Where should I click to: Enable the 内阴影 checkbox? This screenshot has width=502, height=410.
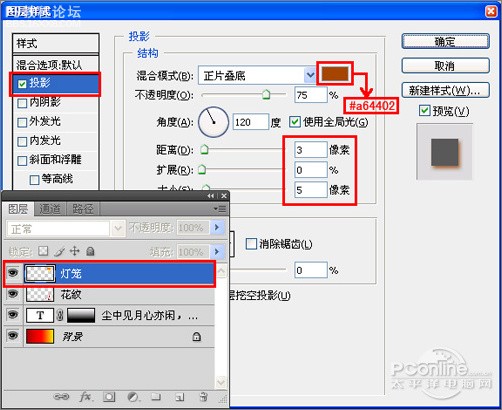(22, 103)
